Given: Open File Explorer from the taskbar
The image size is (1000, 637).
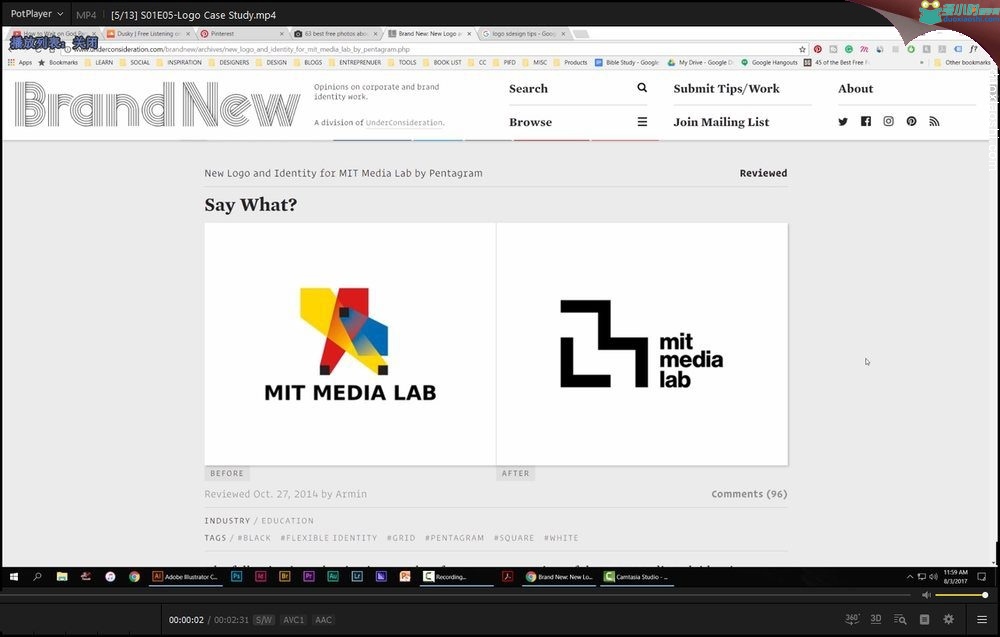Looking at the screenshot, I should (62, 576).
